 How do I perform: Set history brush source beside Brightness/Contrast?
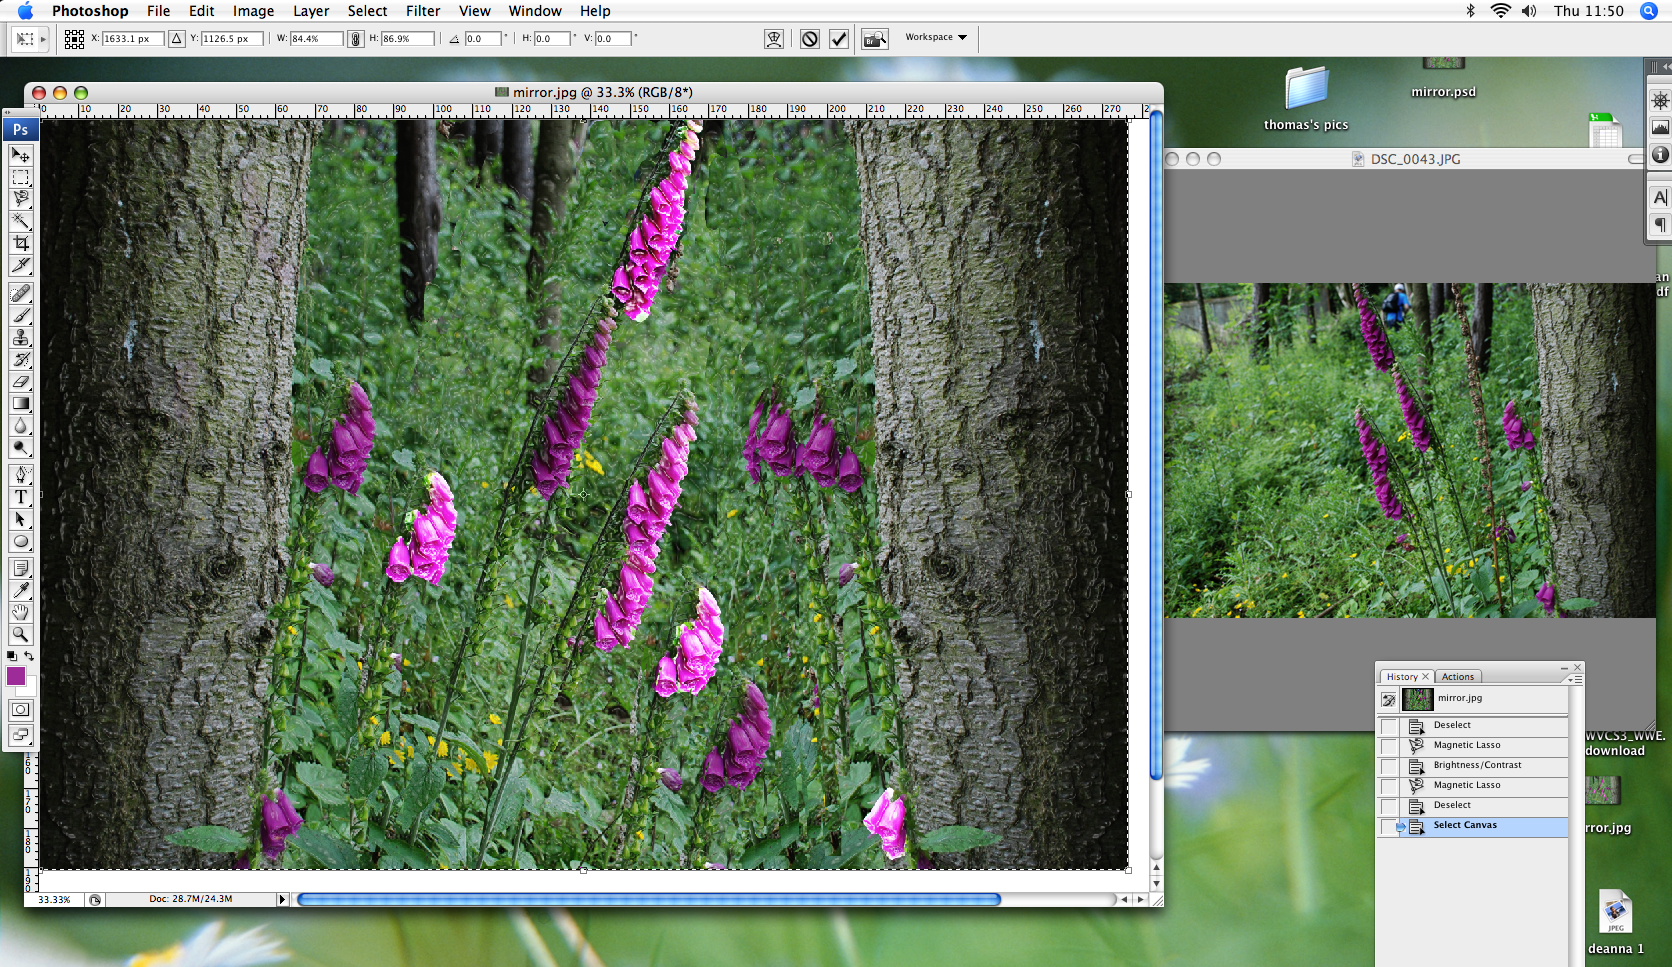(1389, 766)
